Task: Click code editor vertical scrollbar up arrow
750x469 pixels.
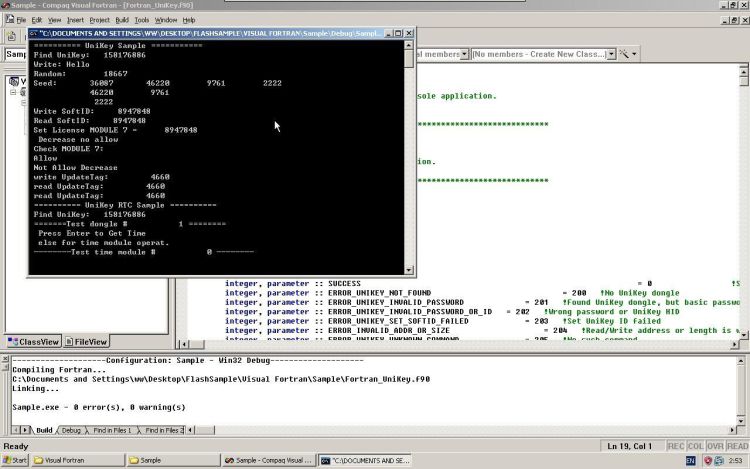Action: point(744,72)
